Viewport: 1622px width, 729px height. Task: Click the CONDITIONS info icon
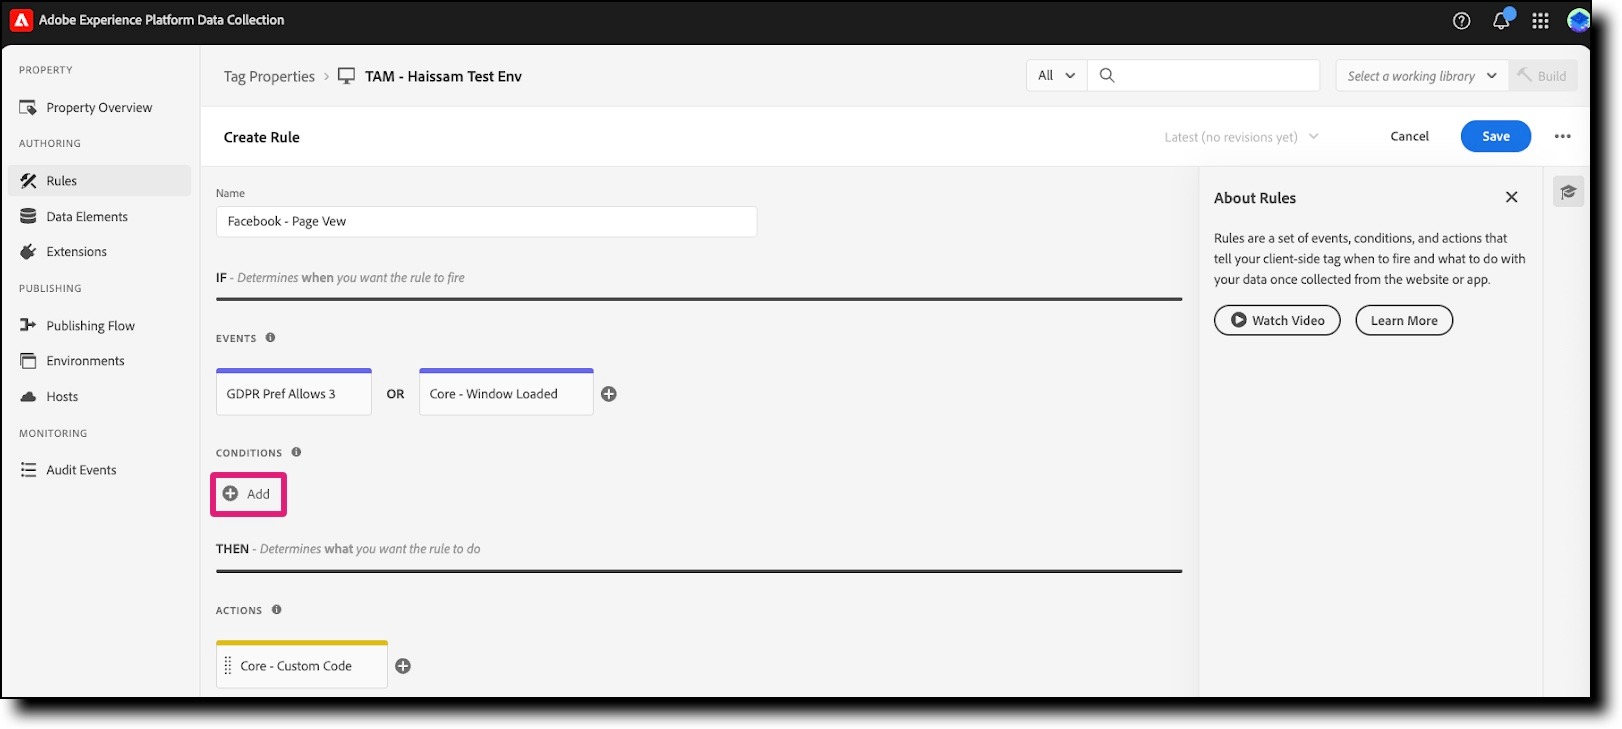(x=296, y=452)
